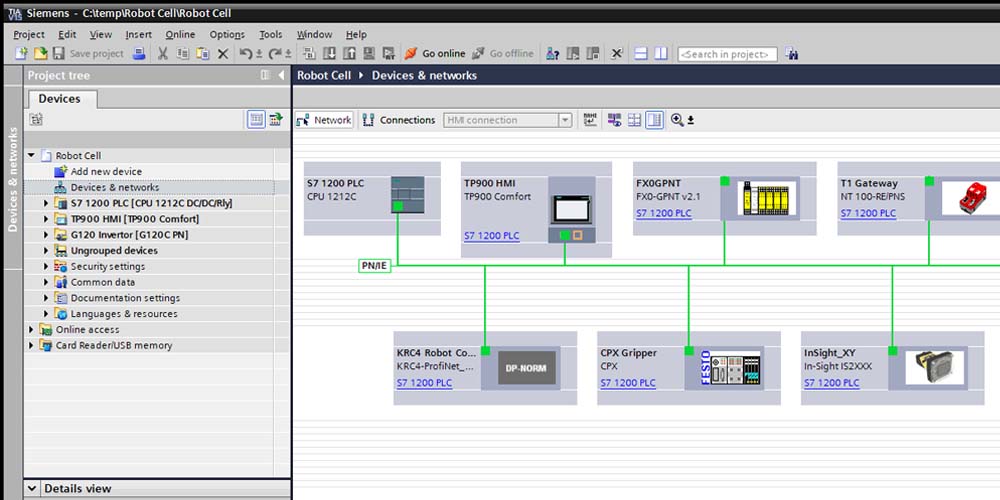Collapse the Robot Cell tree node
The height and width of the screenshot is (500, 1000).
click(31, 155)
